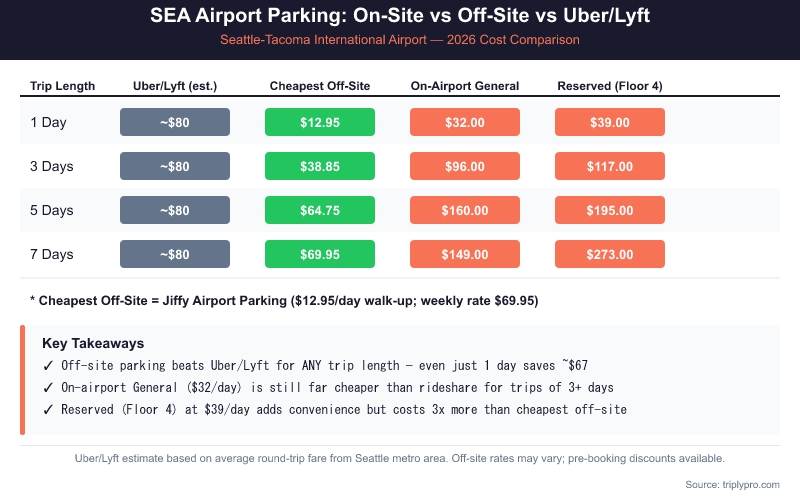This screenshot has width=800, height=500.
Task: Click the 7 Days row label
Action: point(52,254)
